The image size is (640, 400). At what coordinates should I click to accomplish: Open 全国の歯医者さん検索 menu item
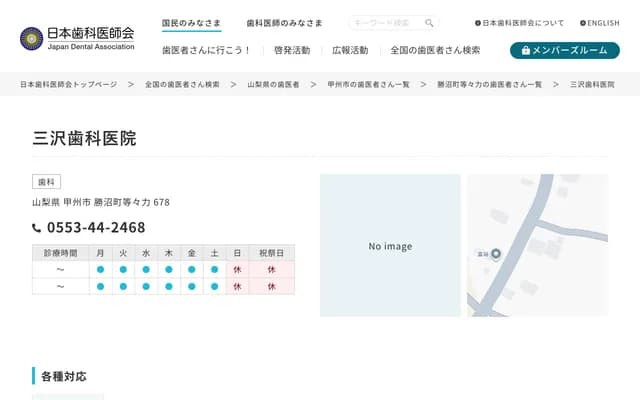[435, 50]
